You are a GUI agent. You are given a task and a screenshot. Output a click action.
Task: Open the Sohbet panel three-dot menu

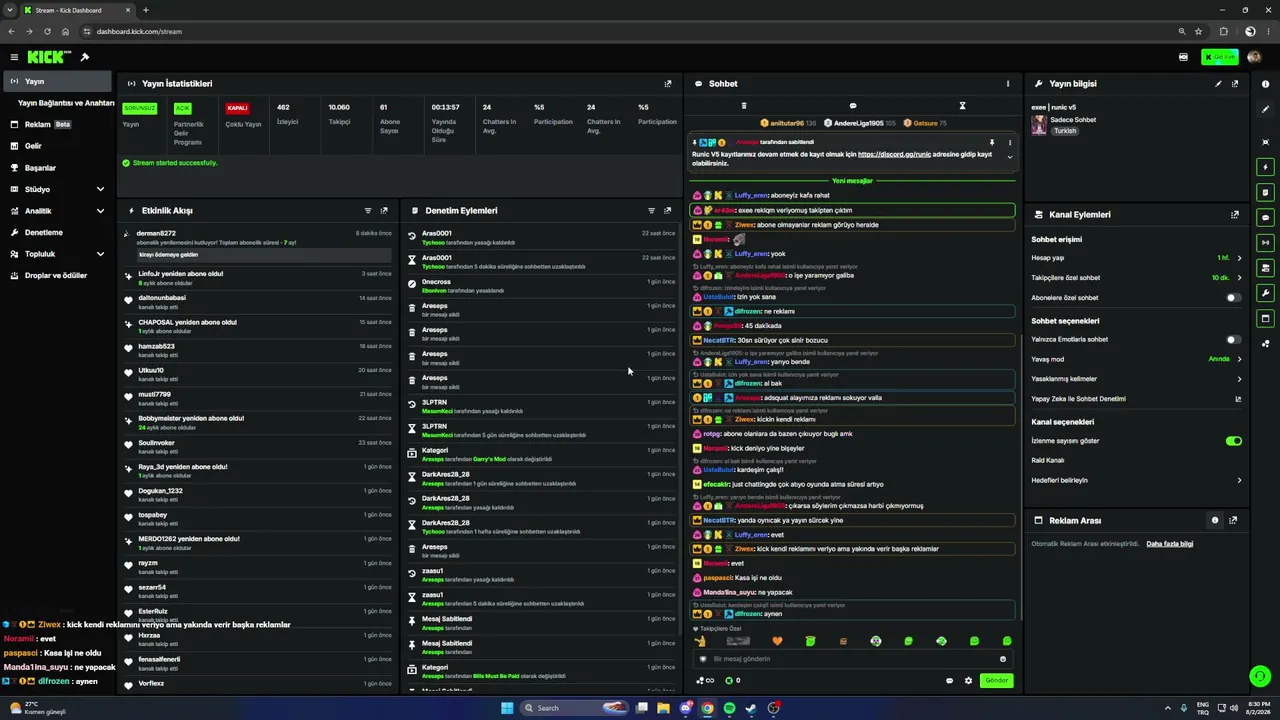click(x=1008, y=84)
